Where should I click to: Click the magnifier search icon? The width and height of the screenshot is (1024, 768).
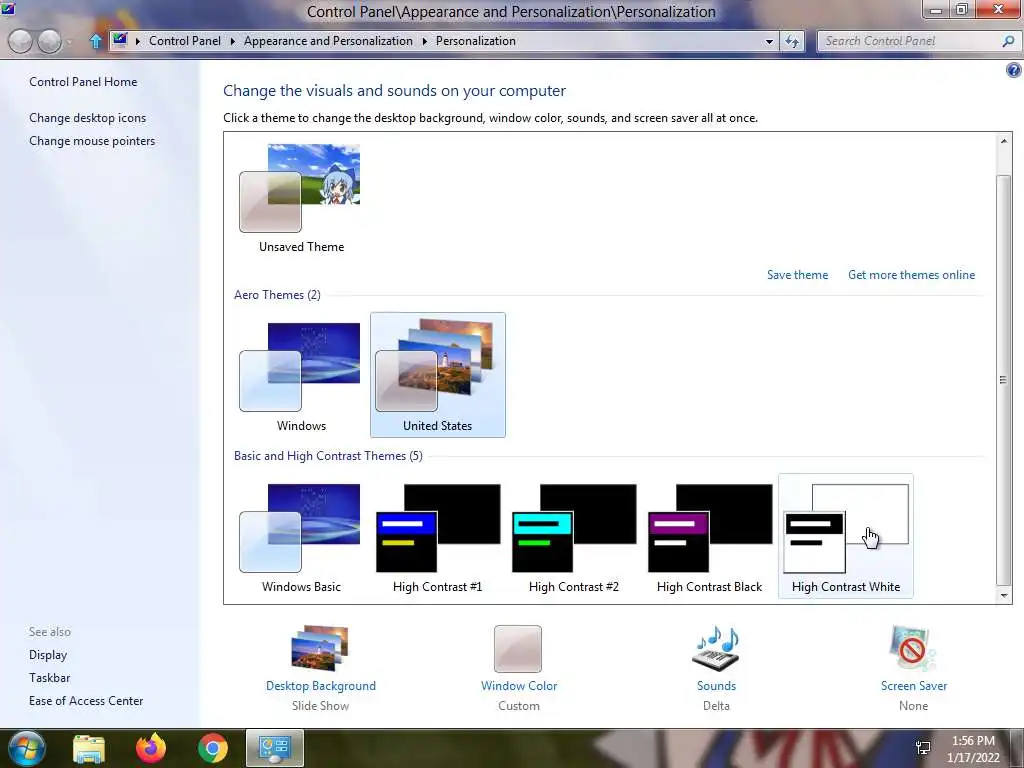click(1008, 41)
